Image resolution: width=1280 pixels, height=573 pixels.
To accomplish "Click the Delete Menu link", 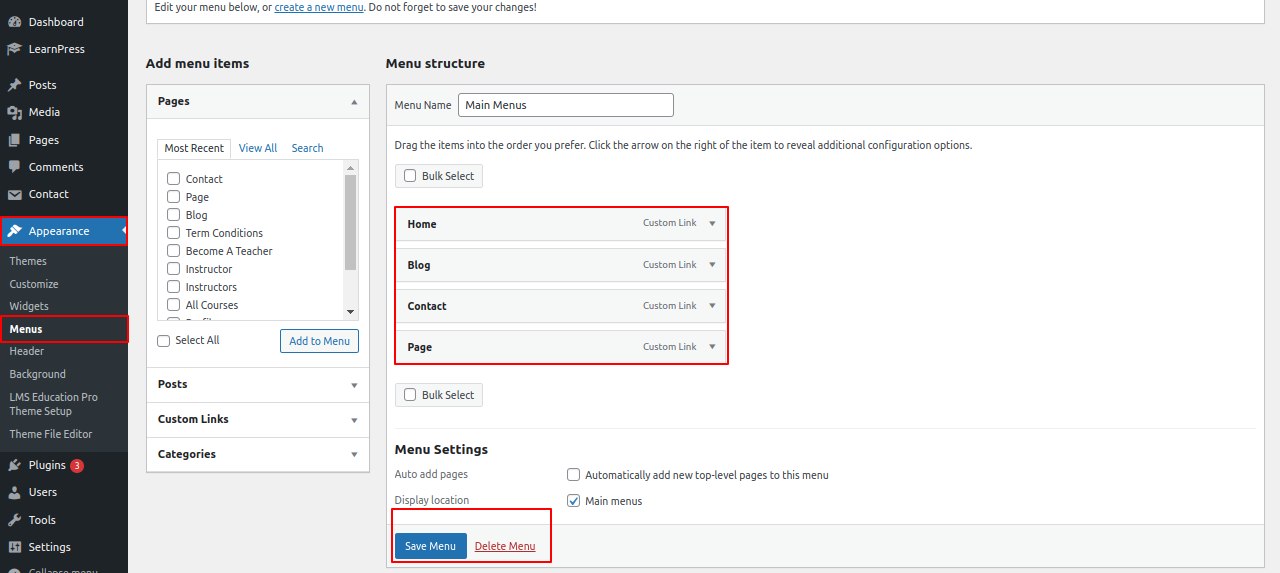I will pos(505,546).
